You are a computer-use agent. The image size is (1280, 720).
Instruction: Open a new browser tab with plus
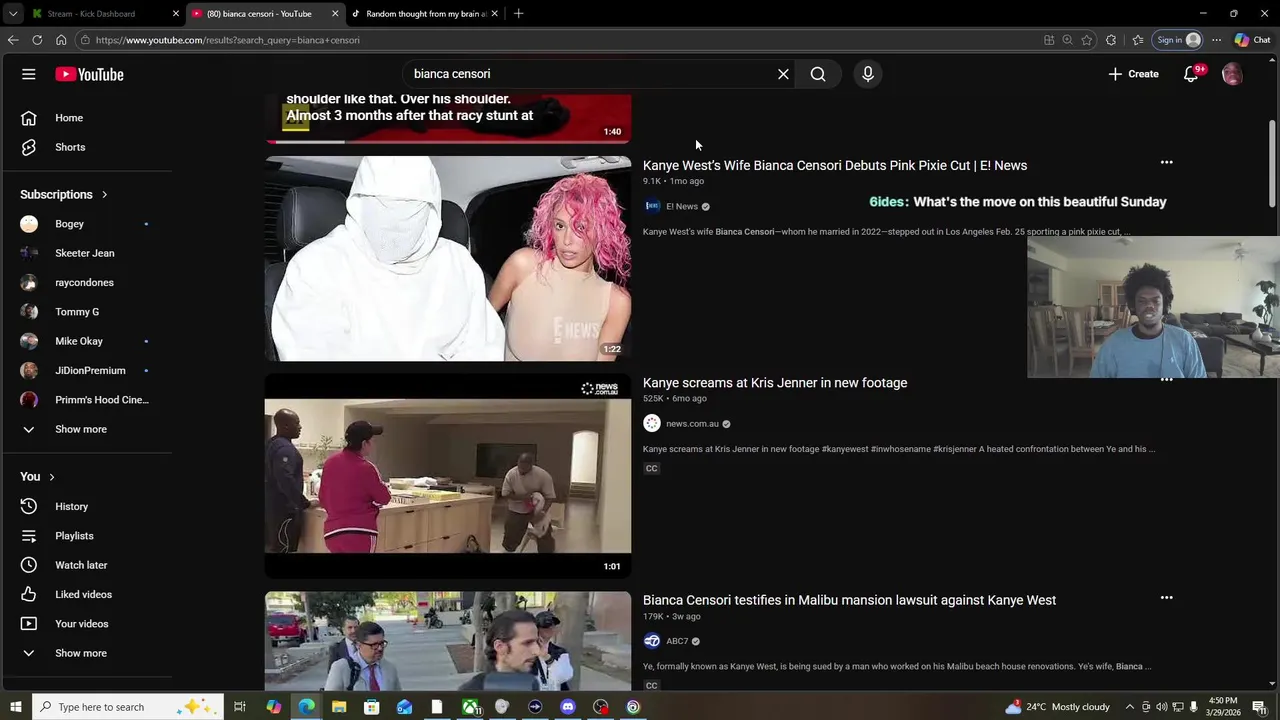(518, 14)
